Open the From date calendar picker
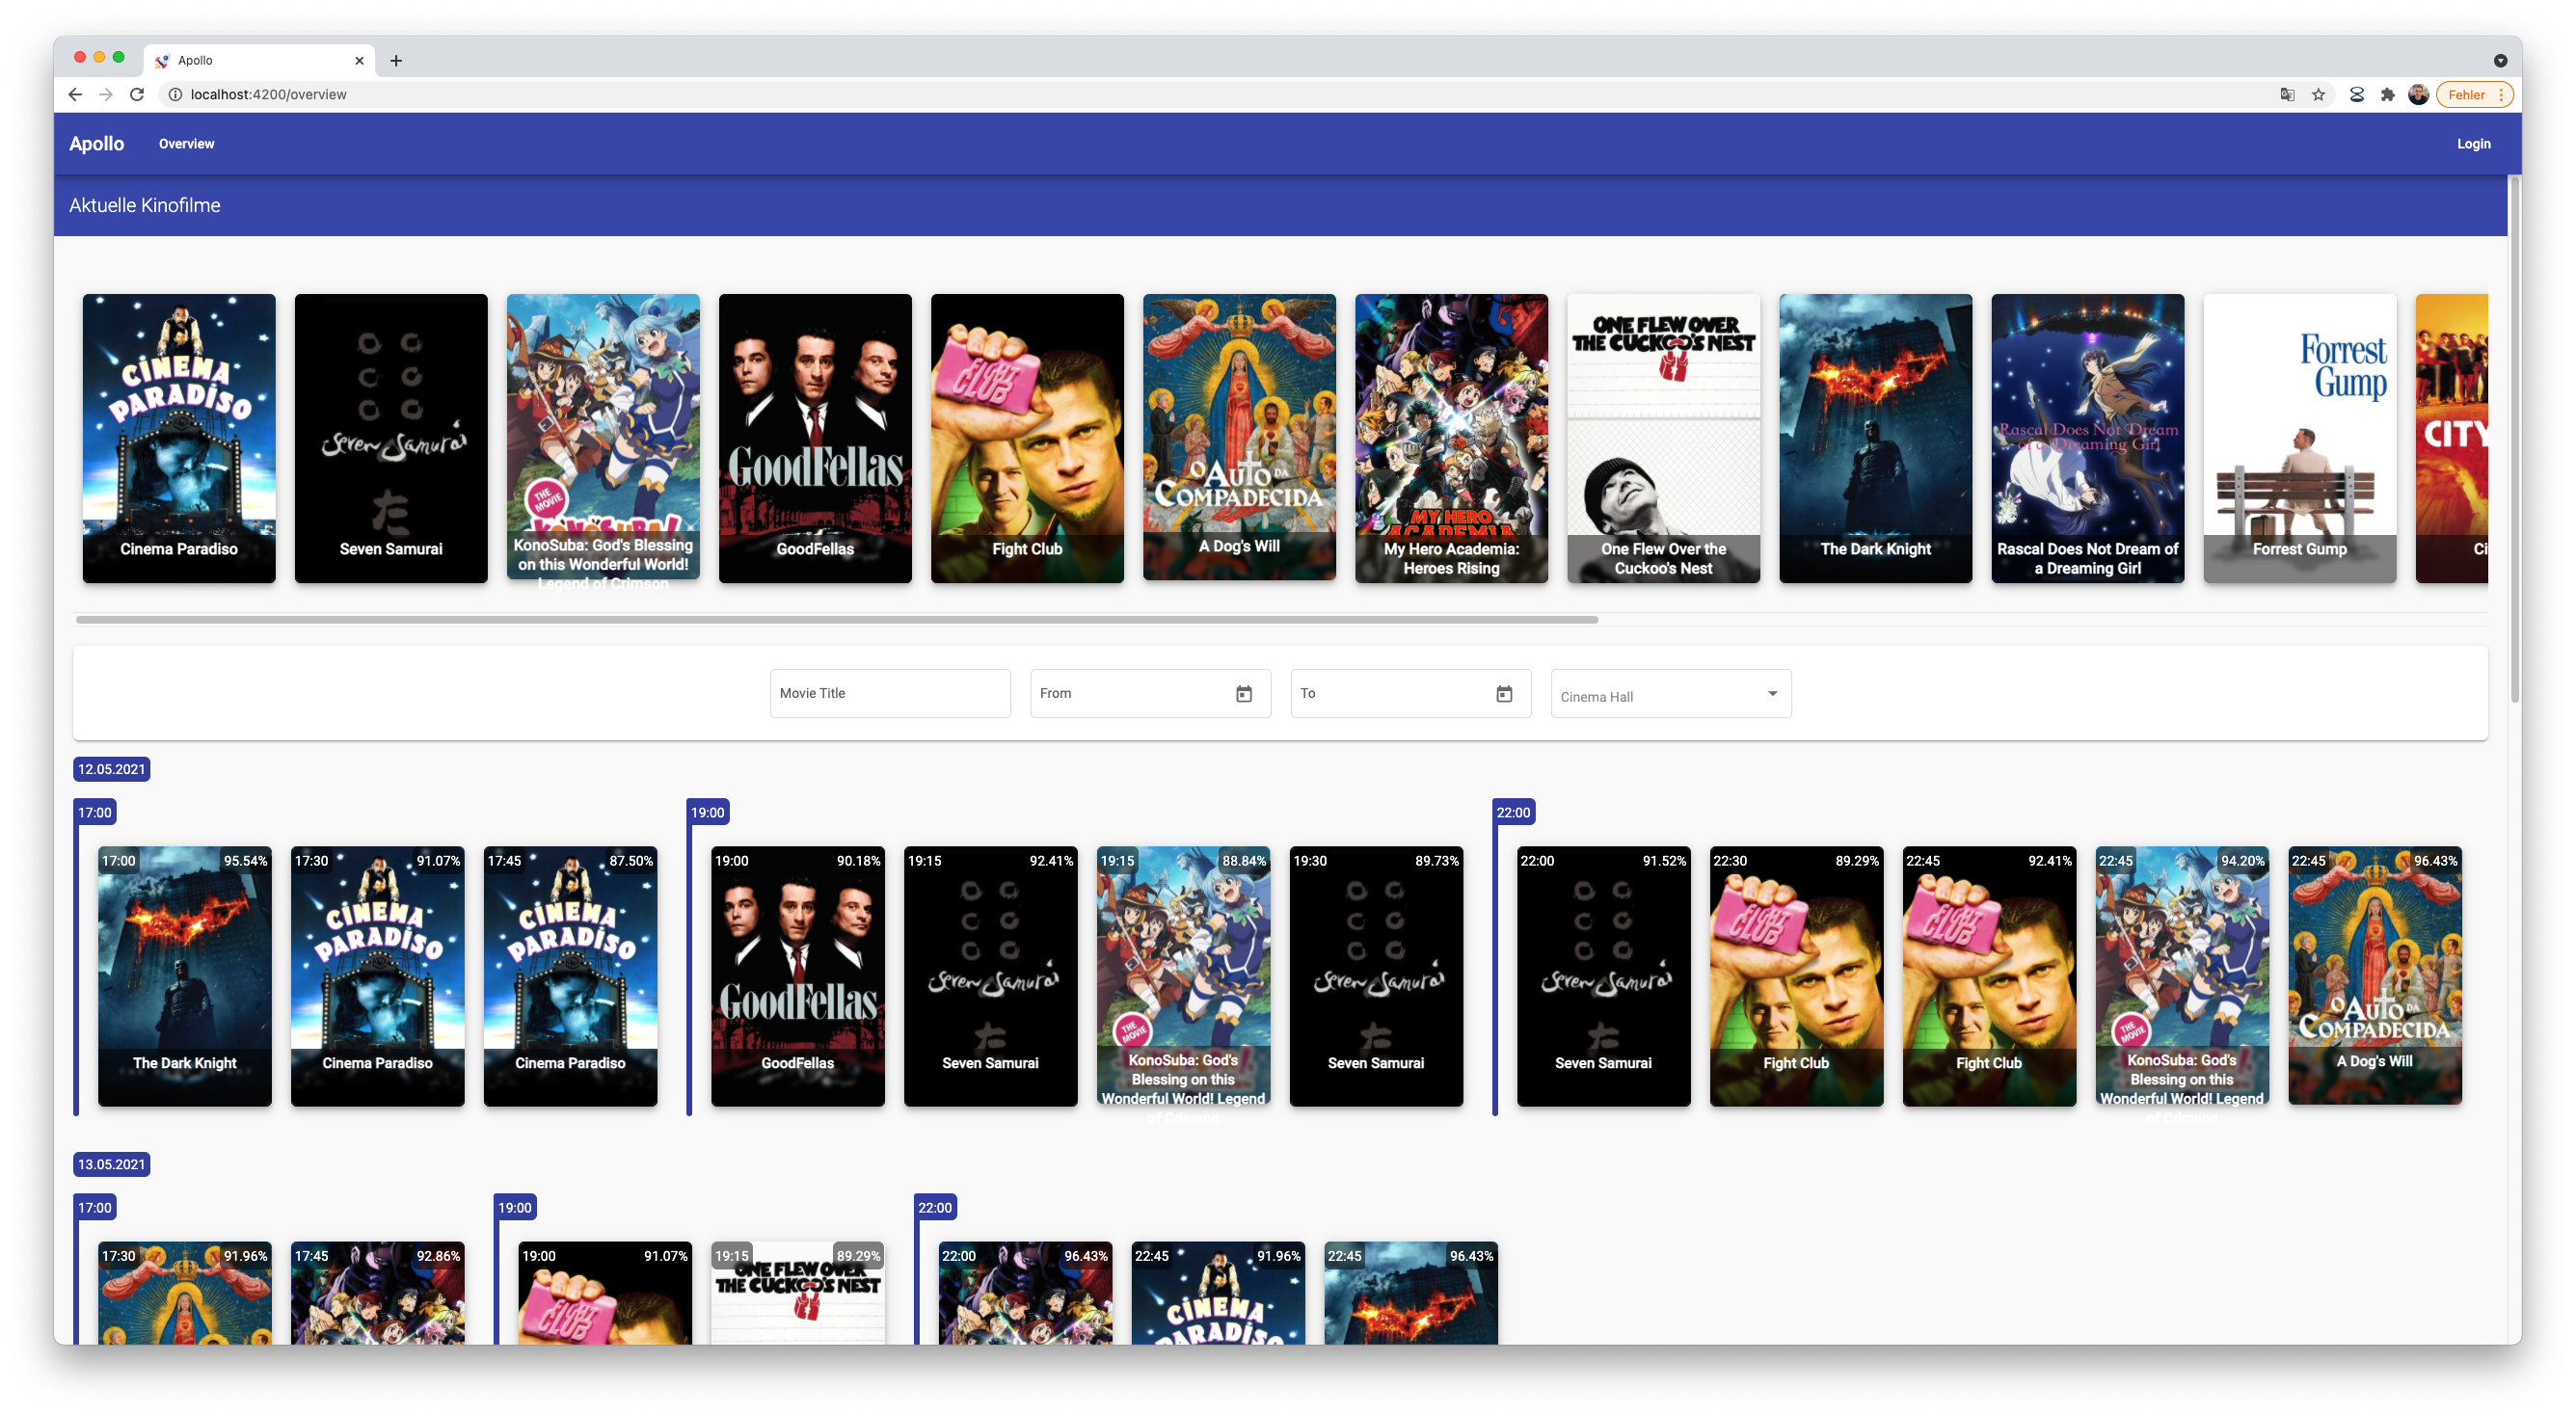This screenshot has width=2576, height=1416. click(1243, 694)
